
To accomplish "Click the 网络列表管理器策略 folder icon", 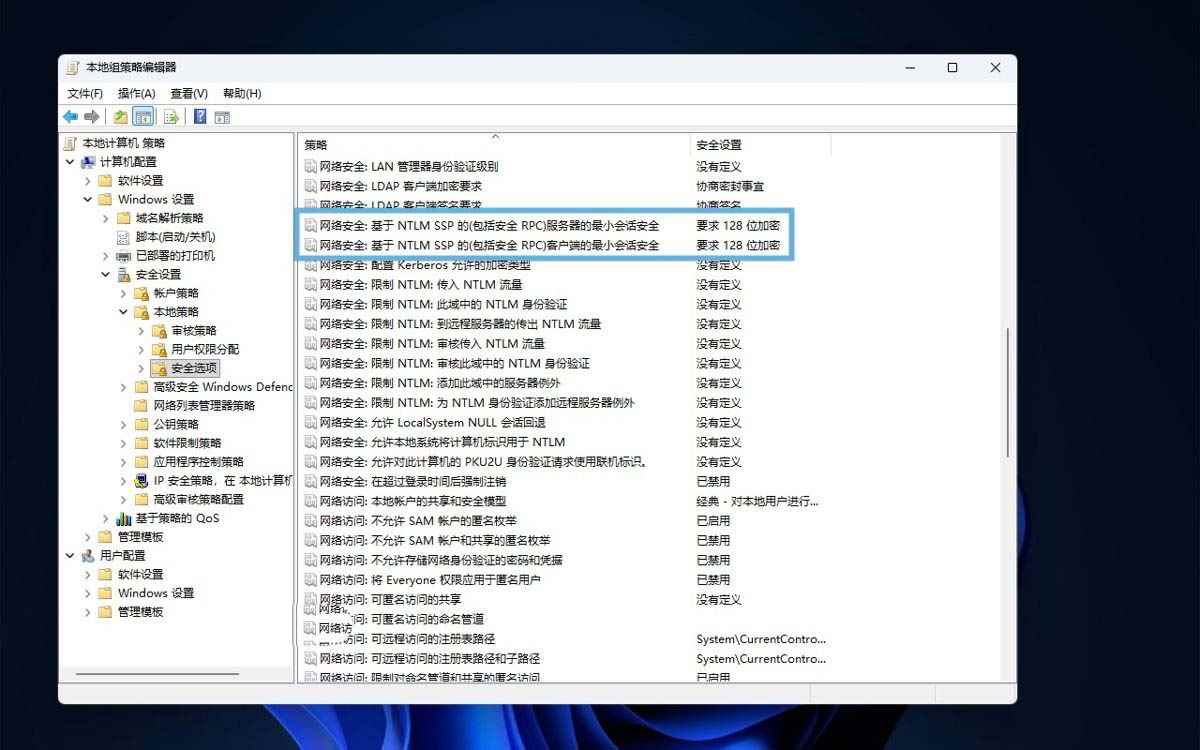I will pos(141,406).
